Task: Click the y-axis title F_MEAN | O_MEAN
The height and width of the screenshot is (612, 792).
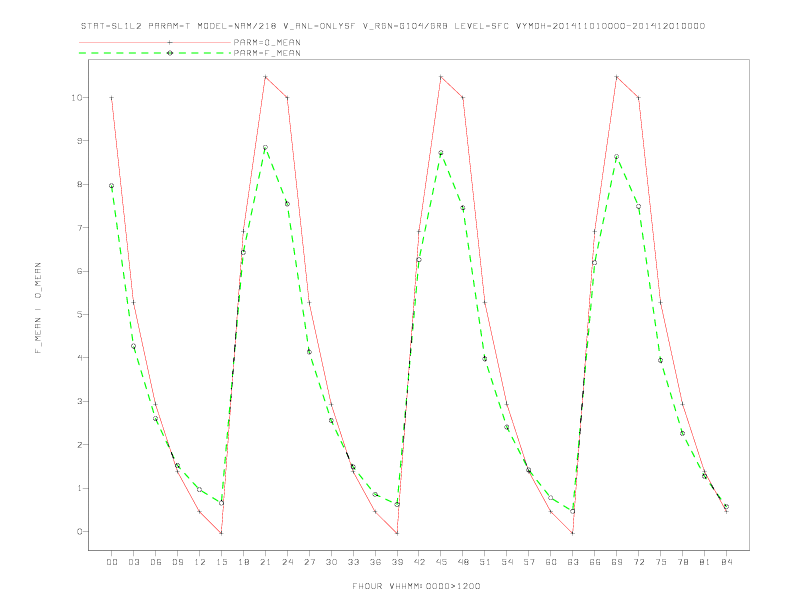Action: click(38, 308)
